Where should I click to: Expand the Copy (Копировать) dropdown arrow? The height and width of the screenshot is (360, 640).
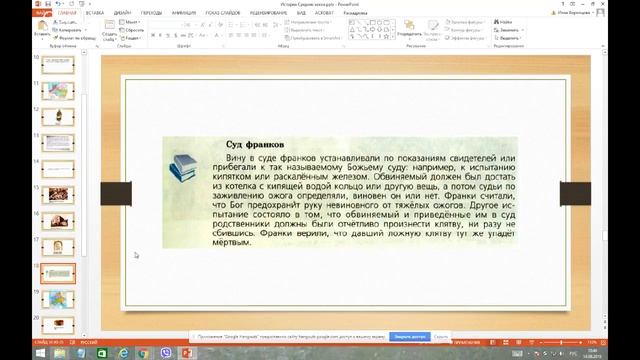[x=85, y=30]
